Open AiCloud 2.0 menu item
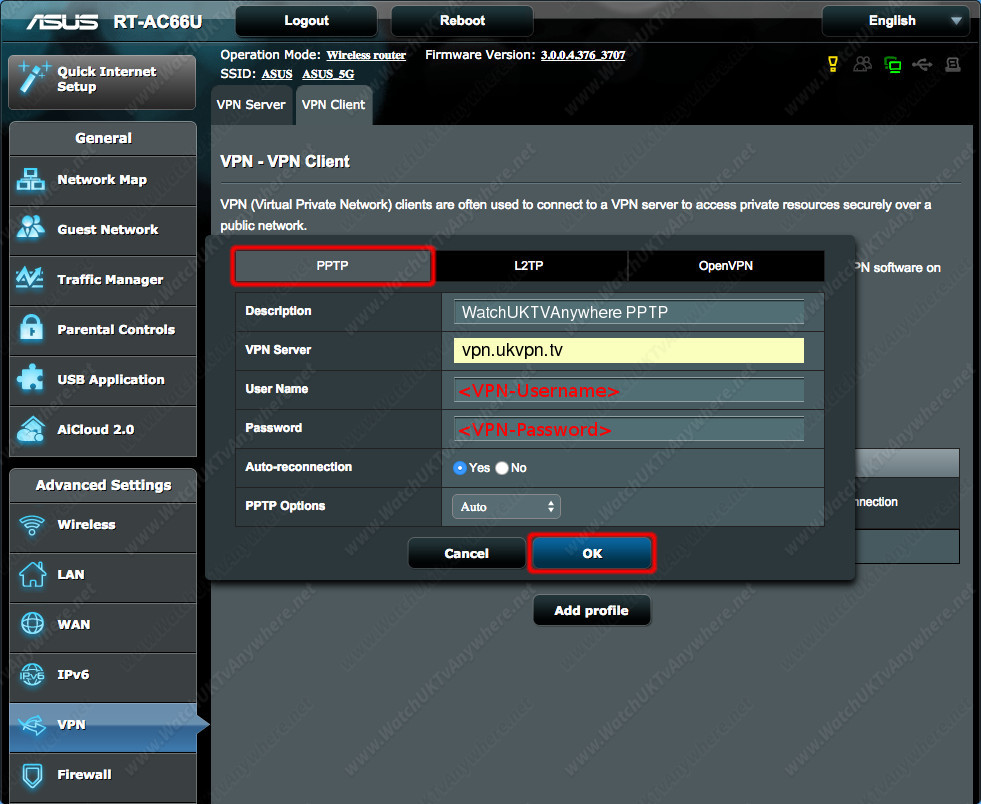The image size is (981, 804). tap(103, 430)
